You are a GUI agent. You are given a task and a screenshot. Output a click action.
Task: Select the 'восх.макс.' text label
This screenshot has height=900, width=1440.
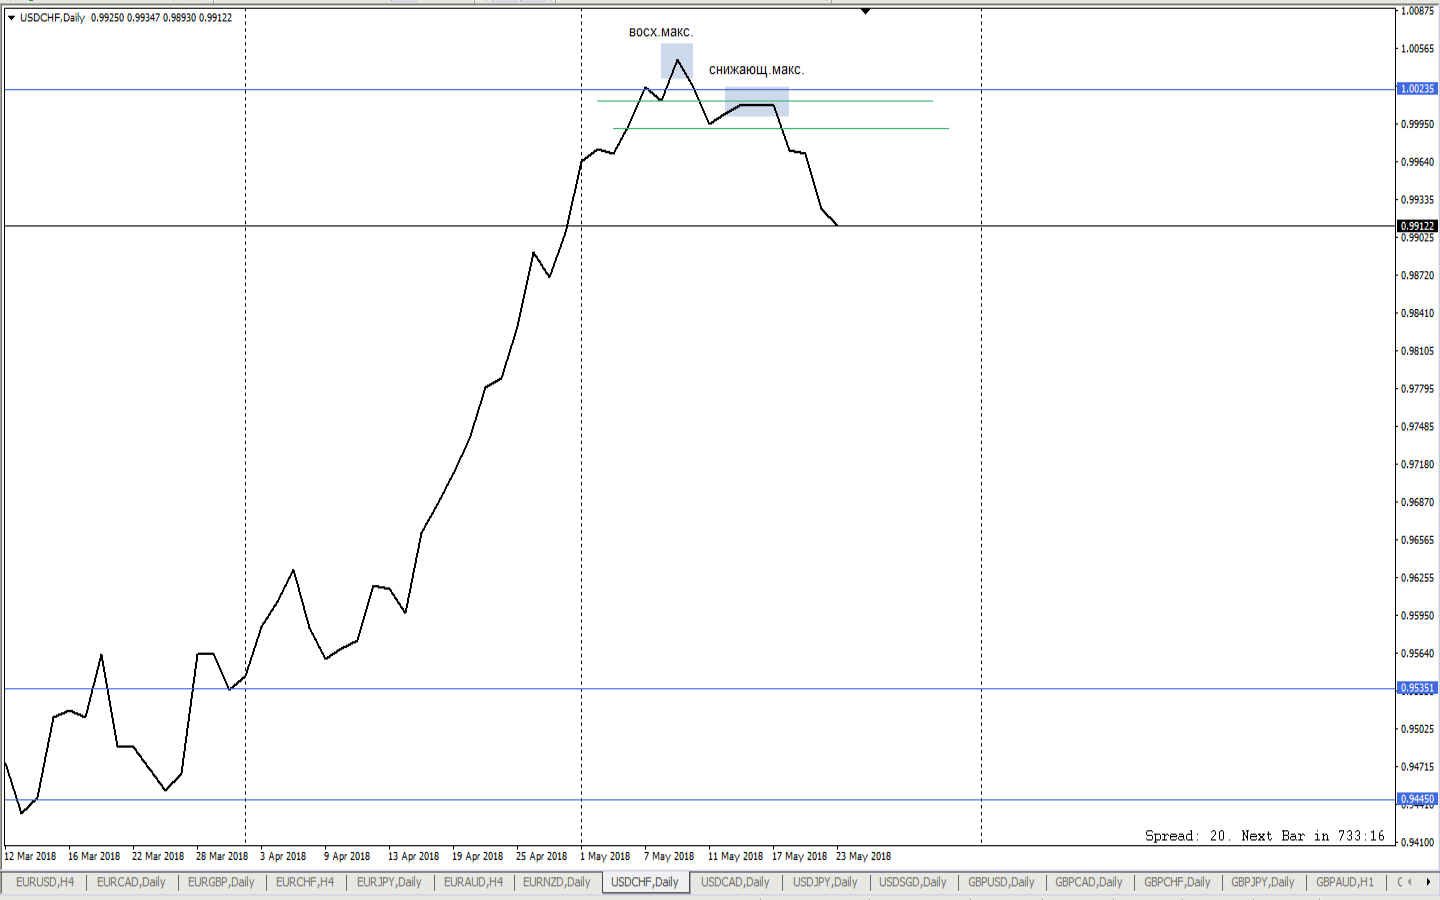[x=661, y=32]
